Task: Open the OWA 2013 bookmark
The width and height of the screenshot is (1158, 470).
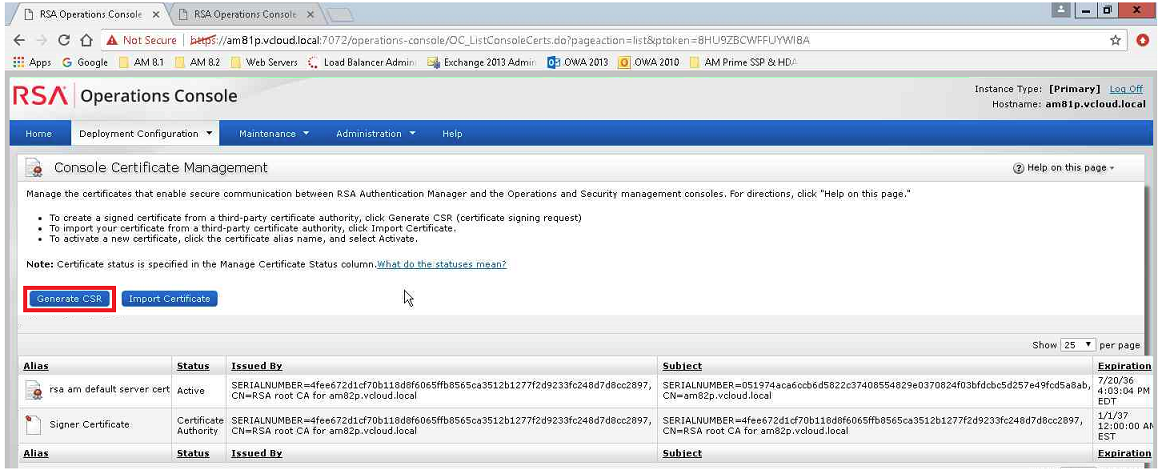Action: click(x=578, y=62)
